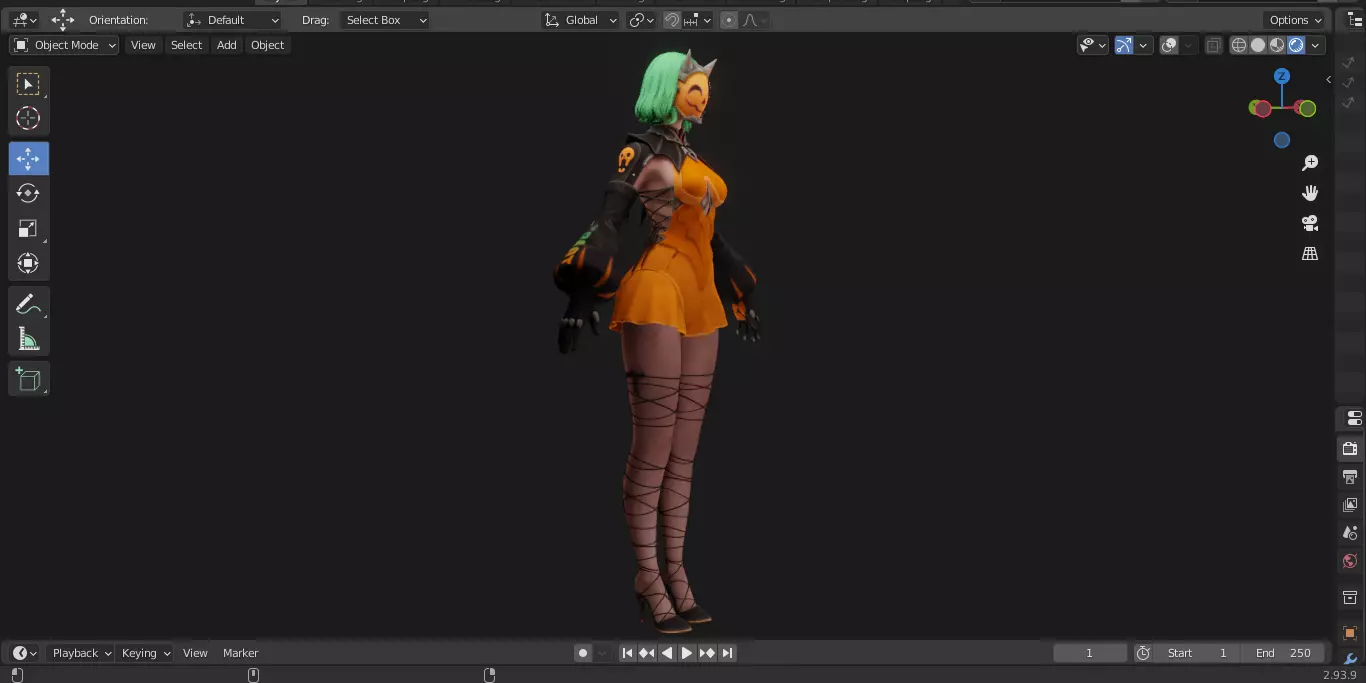Open Global transform orientation dropdown
This screenshot has width=1366, height=683.
coord(581,20)
